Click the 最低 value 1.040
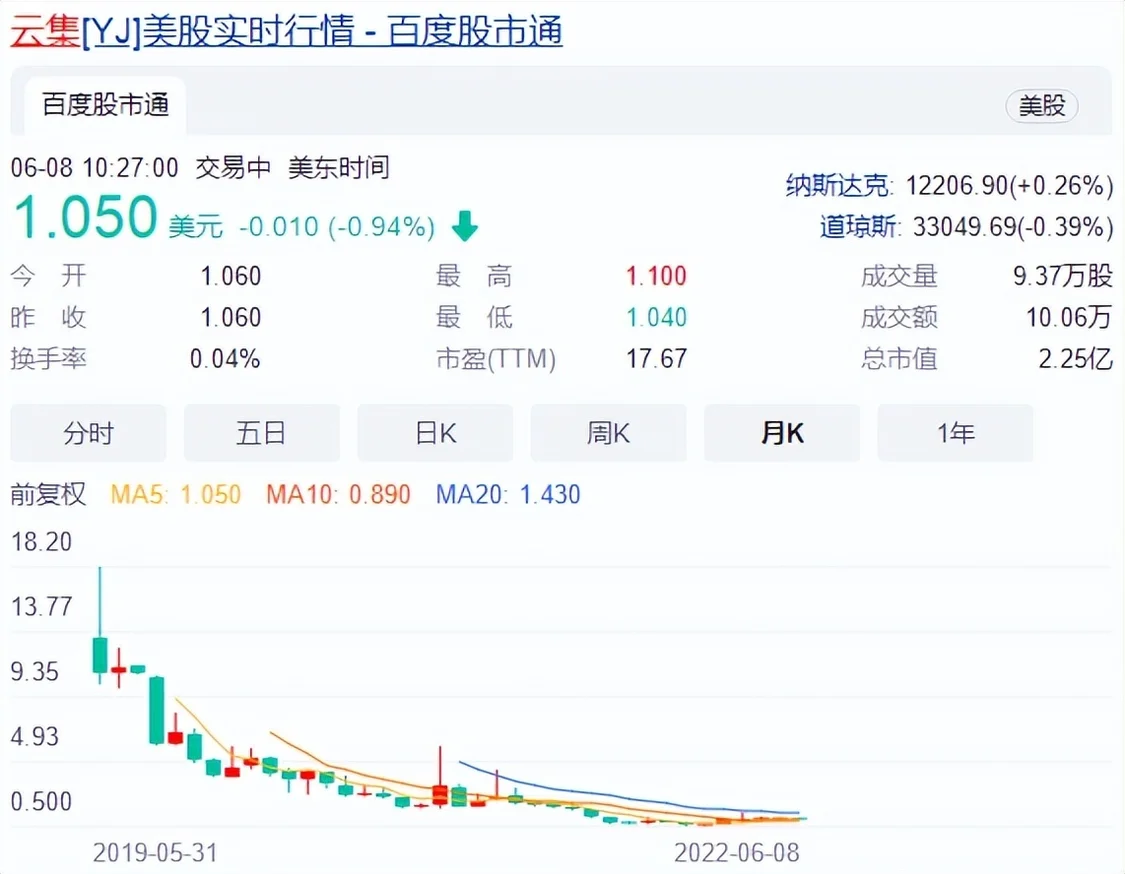This screenshot has height=874, width=1125. 656,317
